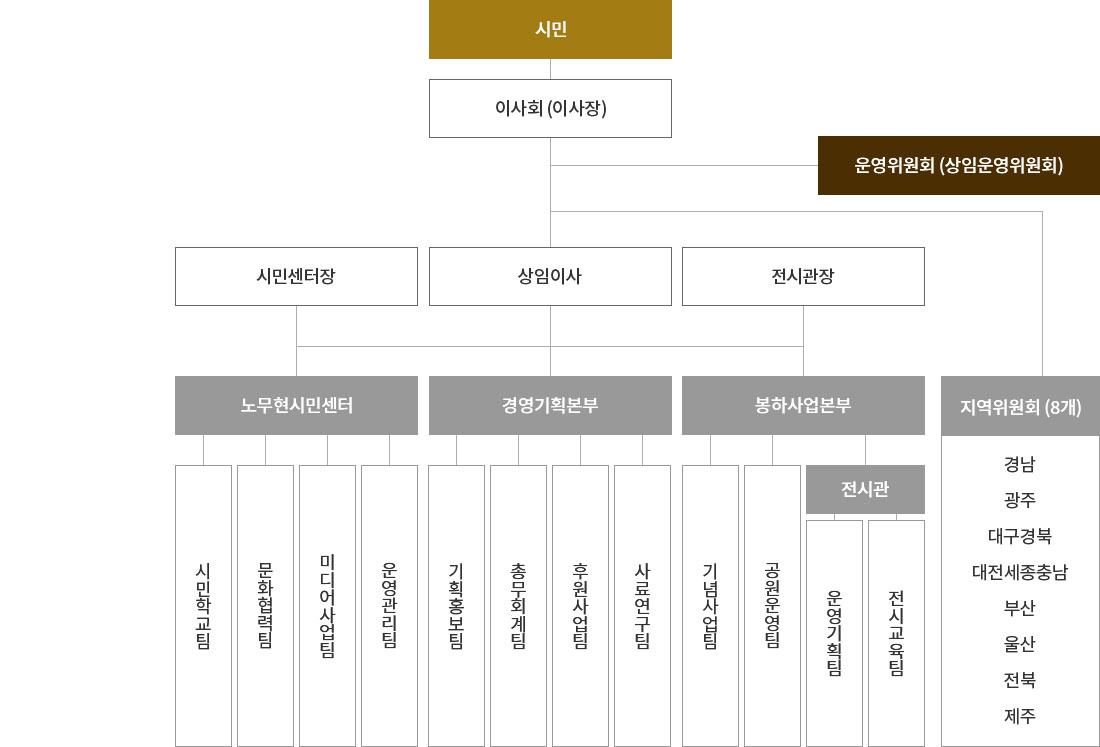Click the 봉하사업본부 header
Viewport: 1100px width, 747px height.
coord(803,405)
